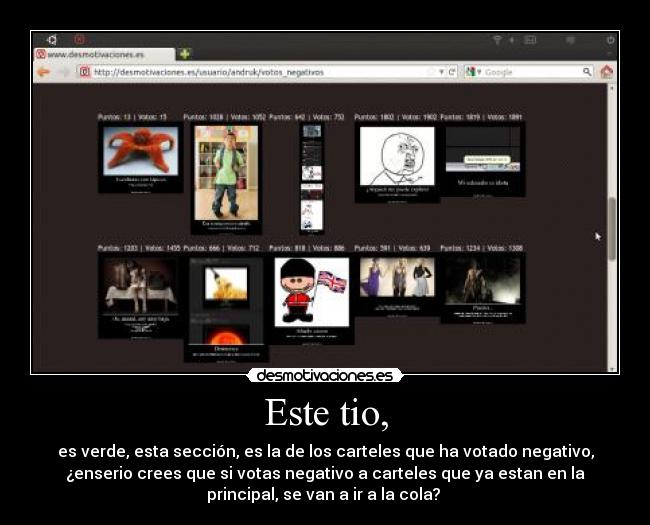Open the Google search engine dropdown
Viewport: 650px width, 525px height.
(x=474, y=72)
